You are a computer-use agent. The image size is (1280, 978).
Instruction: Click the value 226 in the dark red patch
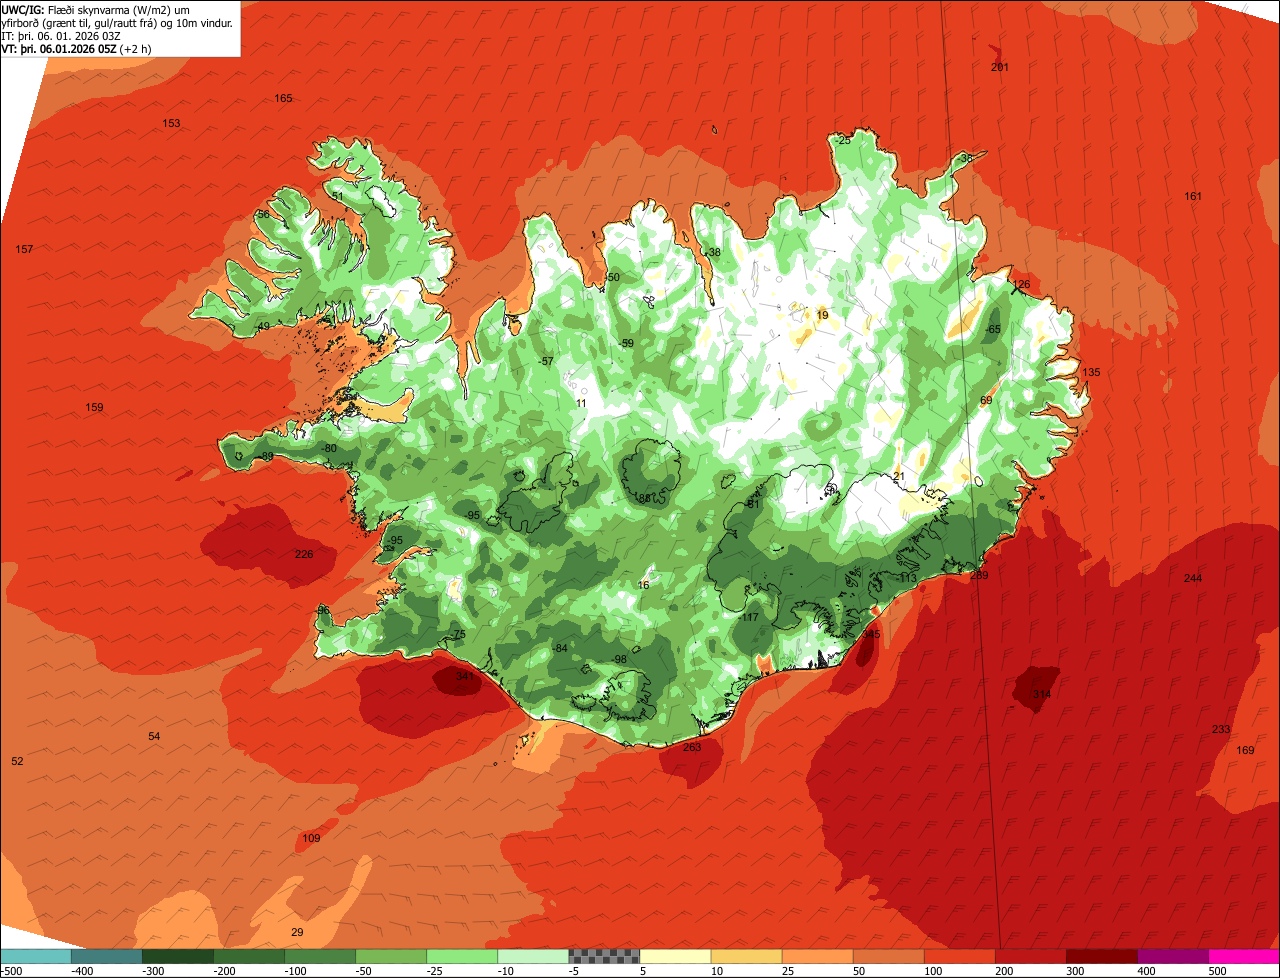coord(304,554)
